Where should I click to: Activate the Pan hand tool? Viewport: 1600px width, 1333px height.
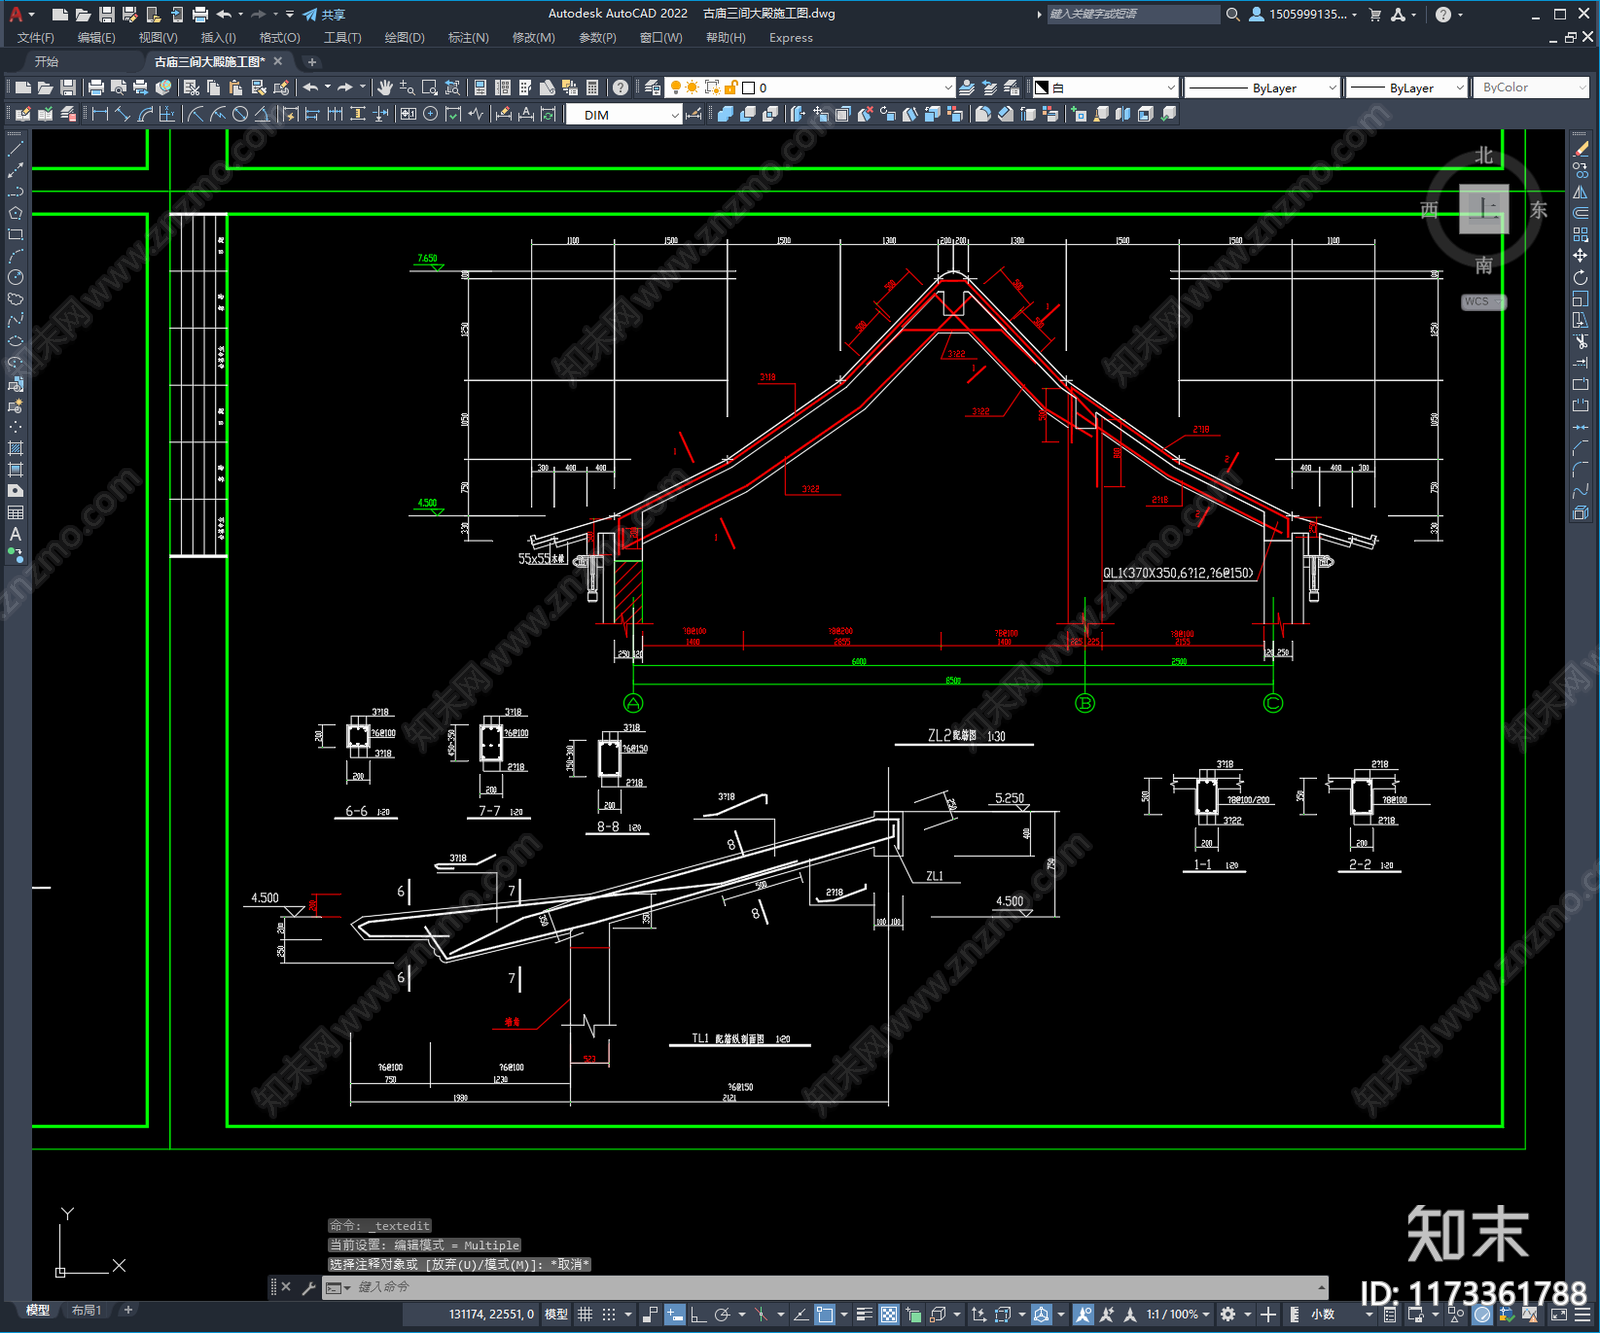pos(385,88)
